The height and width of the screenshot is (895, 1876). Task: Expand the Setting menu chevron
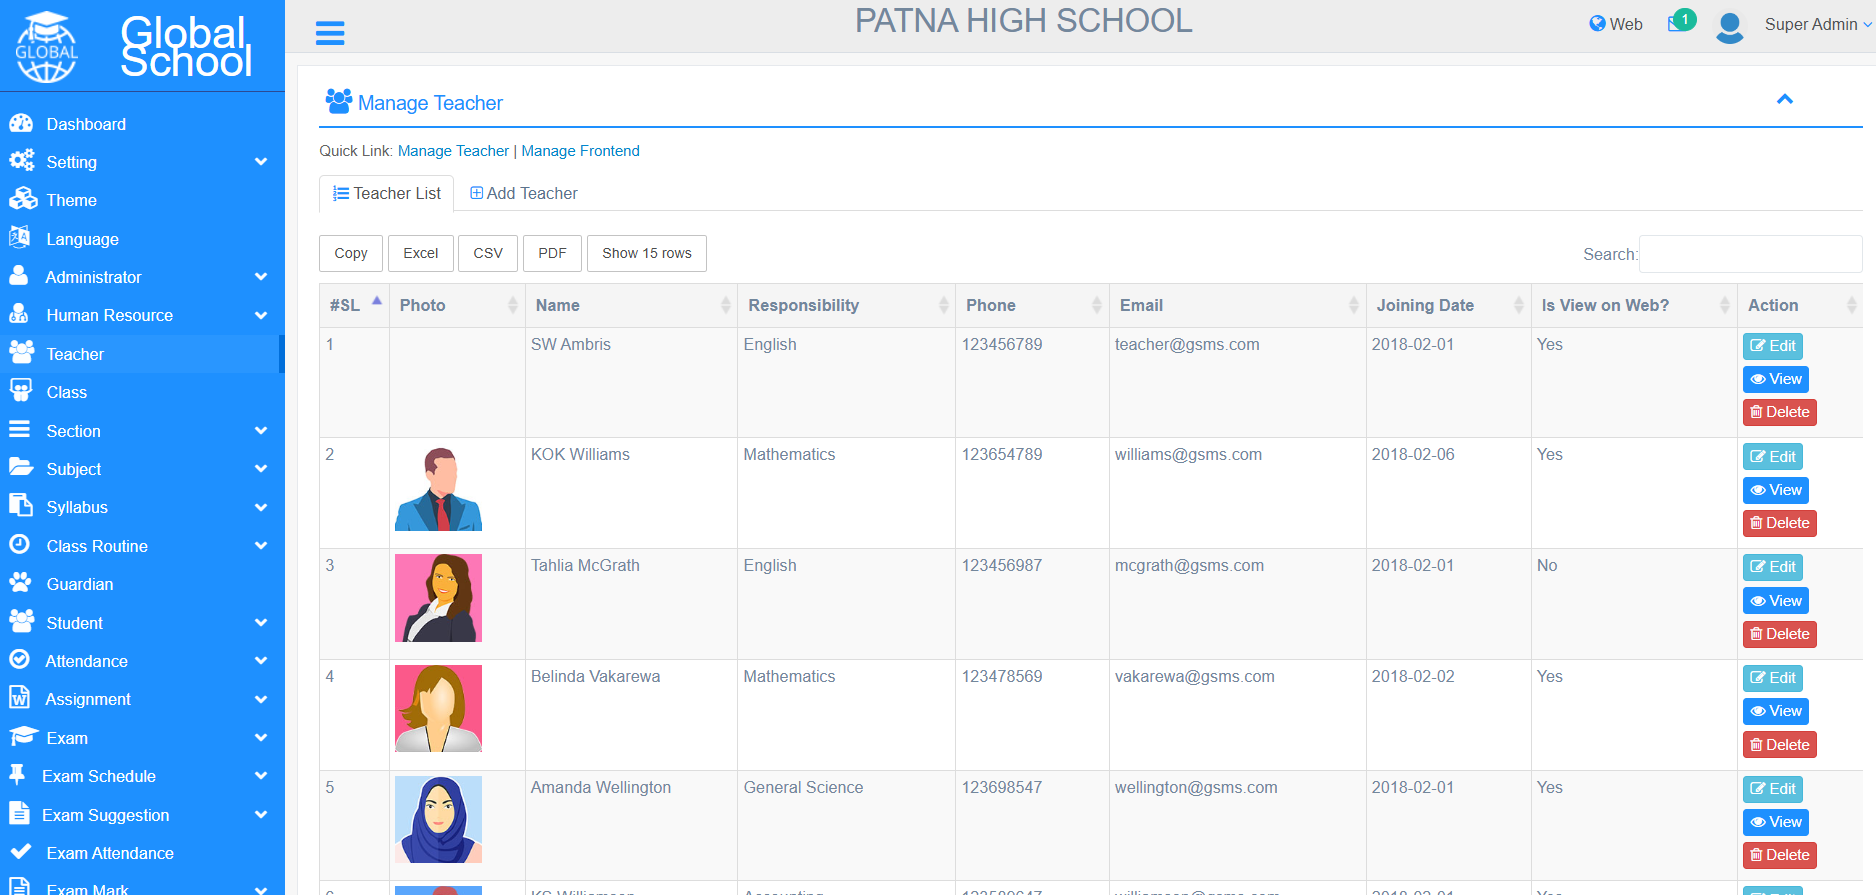click(261, 162)
